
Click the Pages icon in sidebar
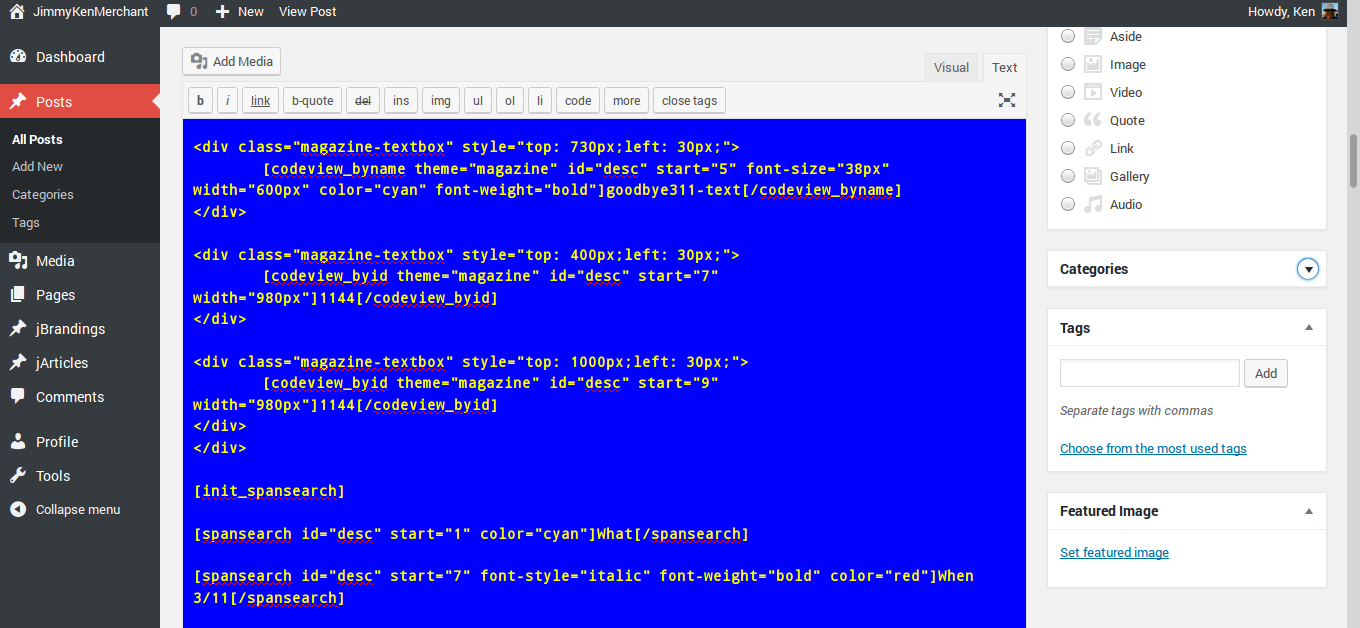click(18, 295)
